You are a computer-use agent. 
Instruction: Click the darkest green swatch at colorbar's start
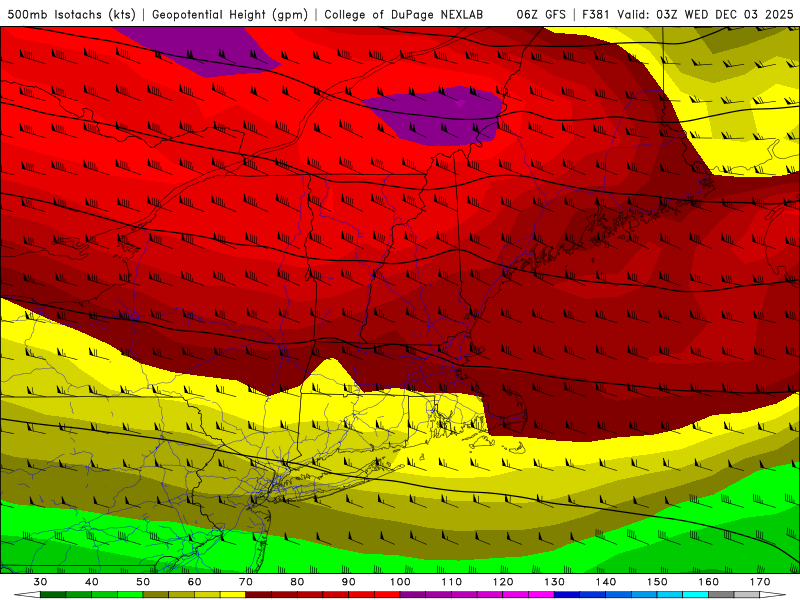(53, 595)
